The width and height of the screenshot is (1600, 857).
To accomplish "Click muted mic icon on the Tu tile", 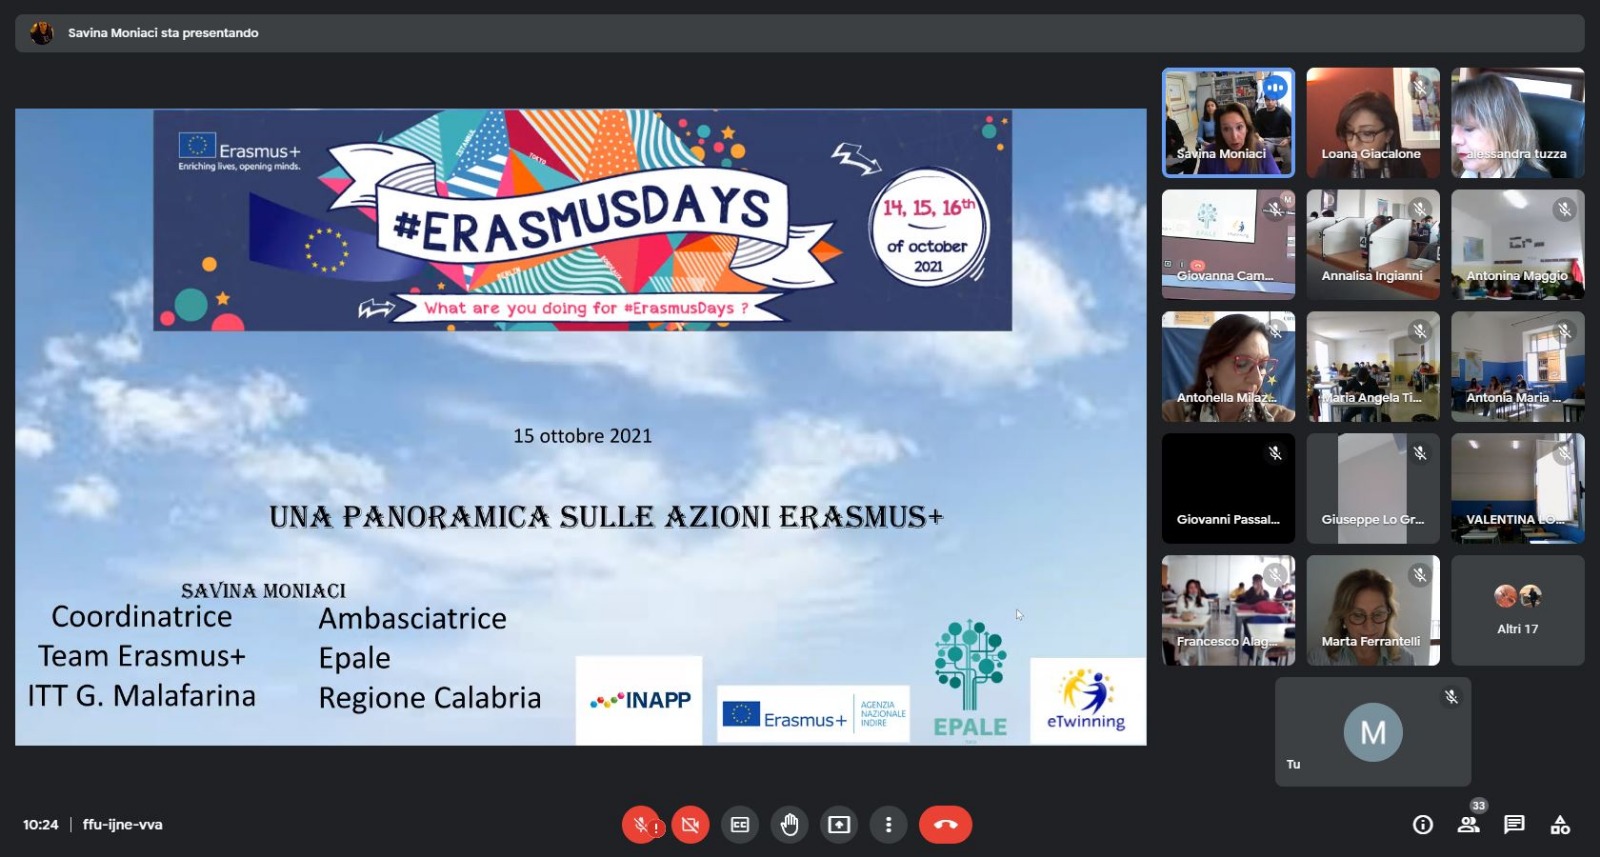I will point(1451,697).
